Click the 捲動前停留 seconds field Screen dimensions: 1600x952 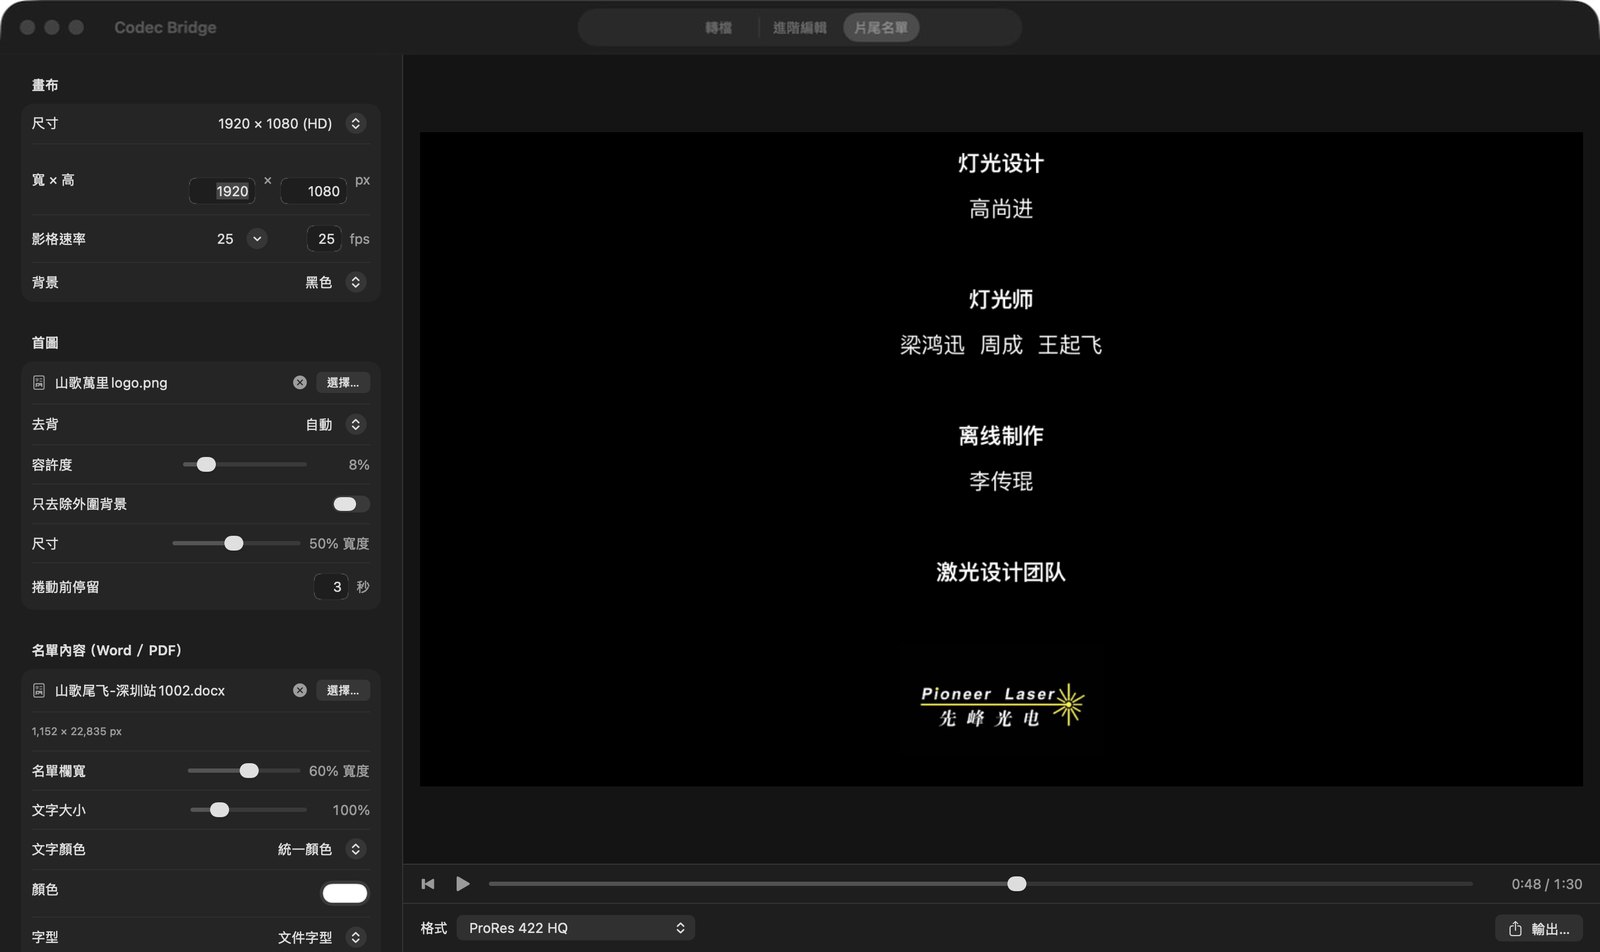coord(332,587)
